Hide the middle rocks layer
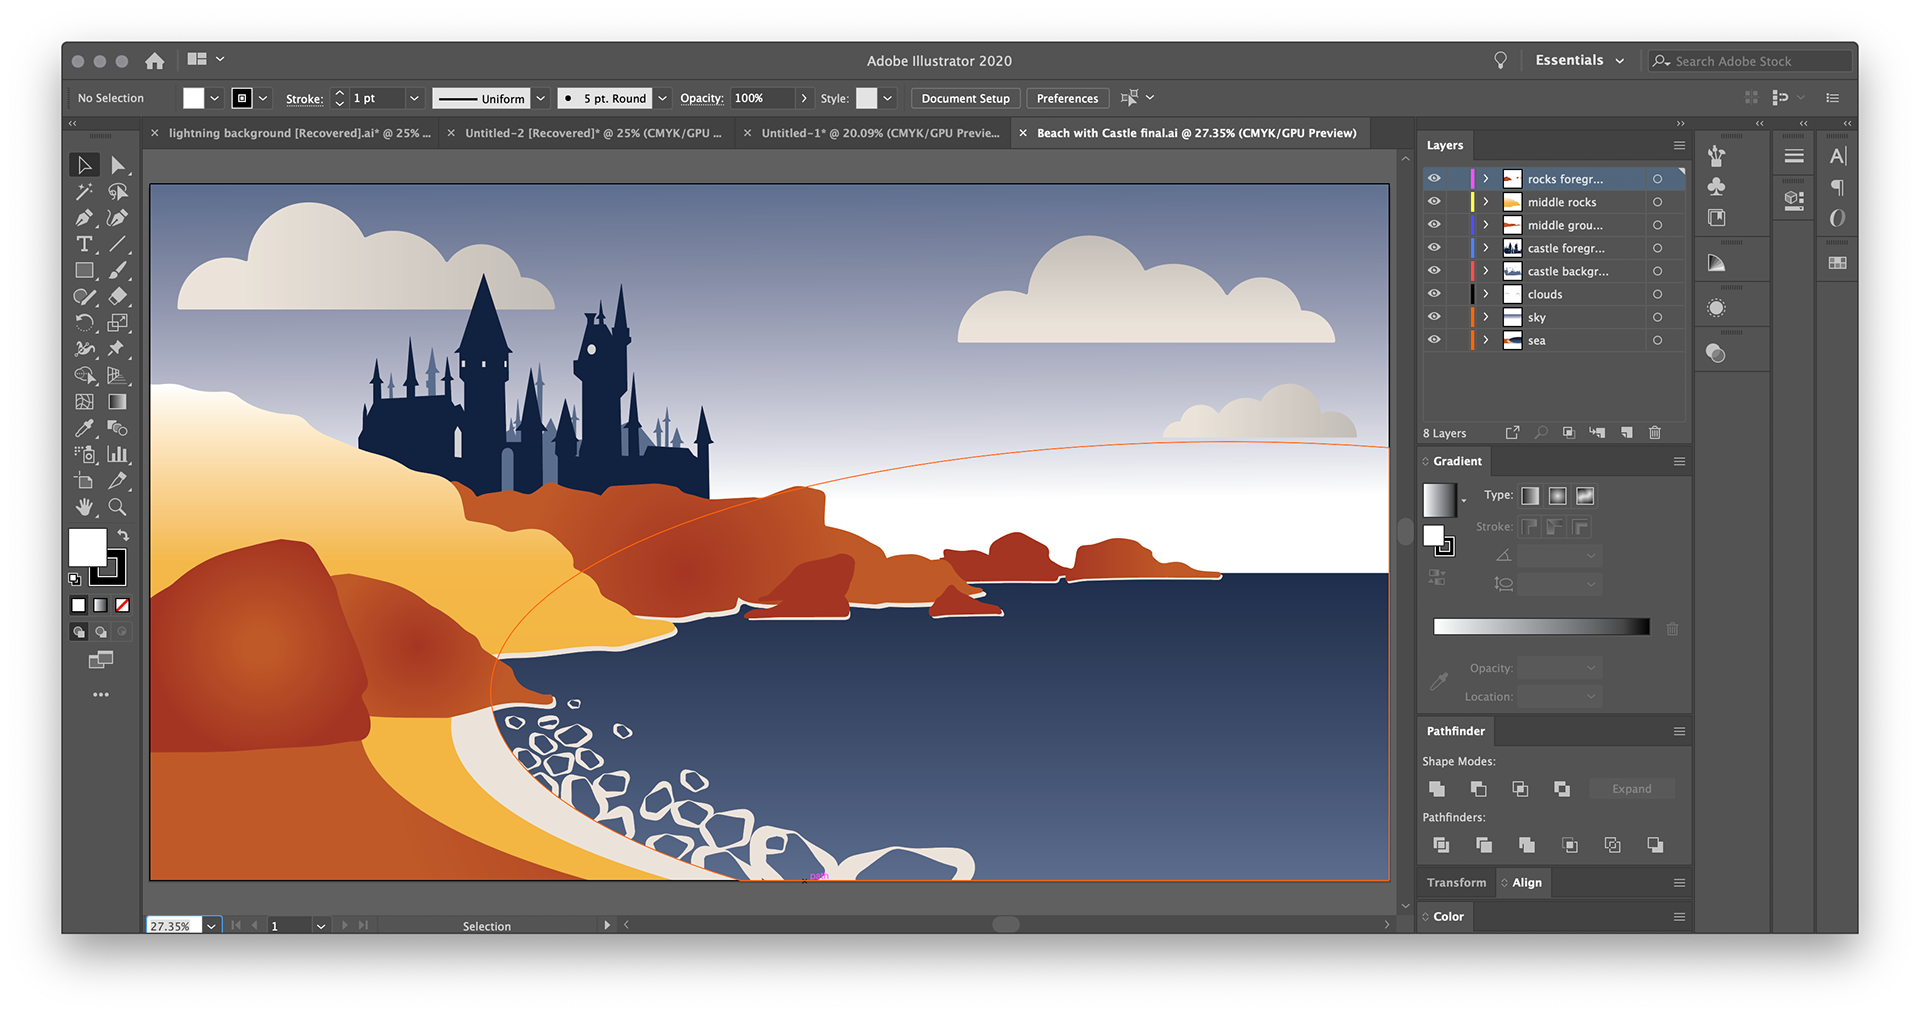This screenshot has width=1920, height=1015. [1434, 201]
